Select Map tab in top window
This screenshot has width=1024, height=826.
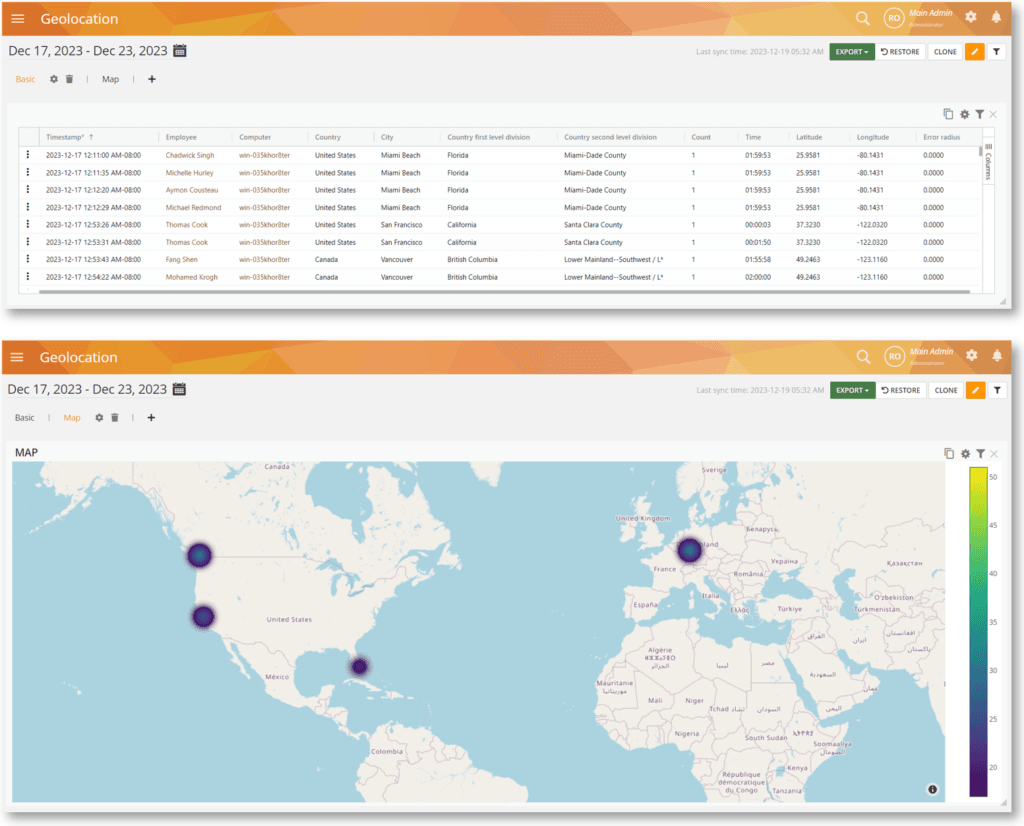pyautogui.click(x=110, y=79)
